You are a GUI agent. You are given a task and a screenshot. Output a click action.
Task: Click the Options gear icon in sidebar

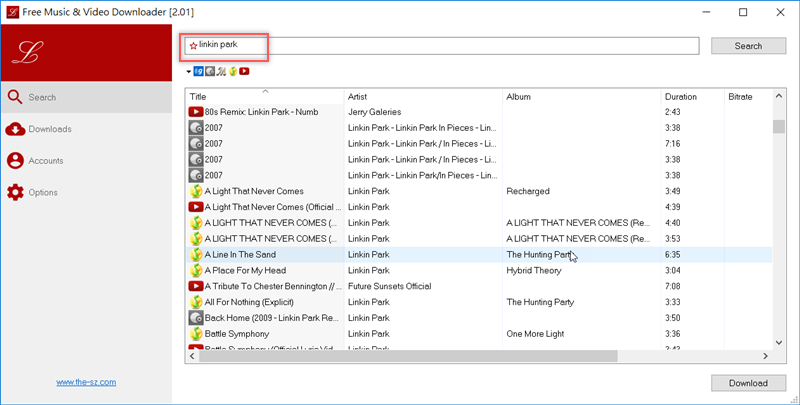(15, 193)
